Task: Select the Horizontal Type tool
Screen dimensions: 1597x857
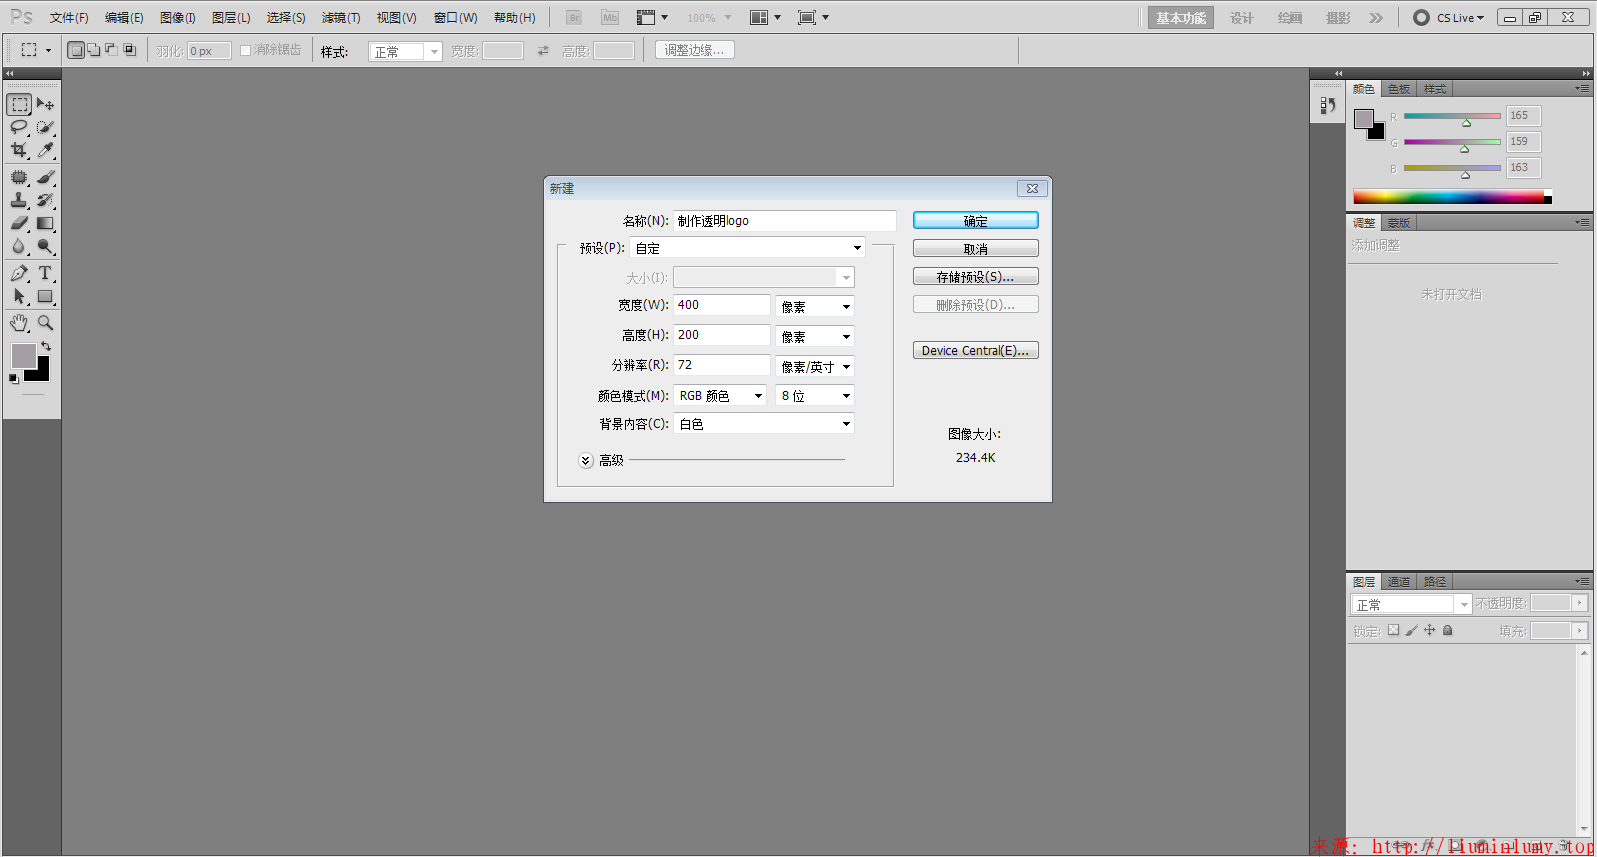Action: coord(45,273)
